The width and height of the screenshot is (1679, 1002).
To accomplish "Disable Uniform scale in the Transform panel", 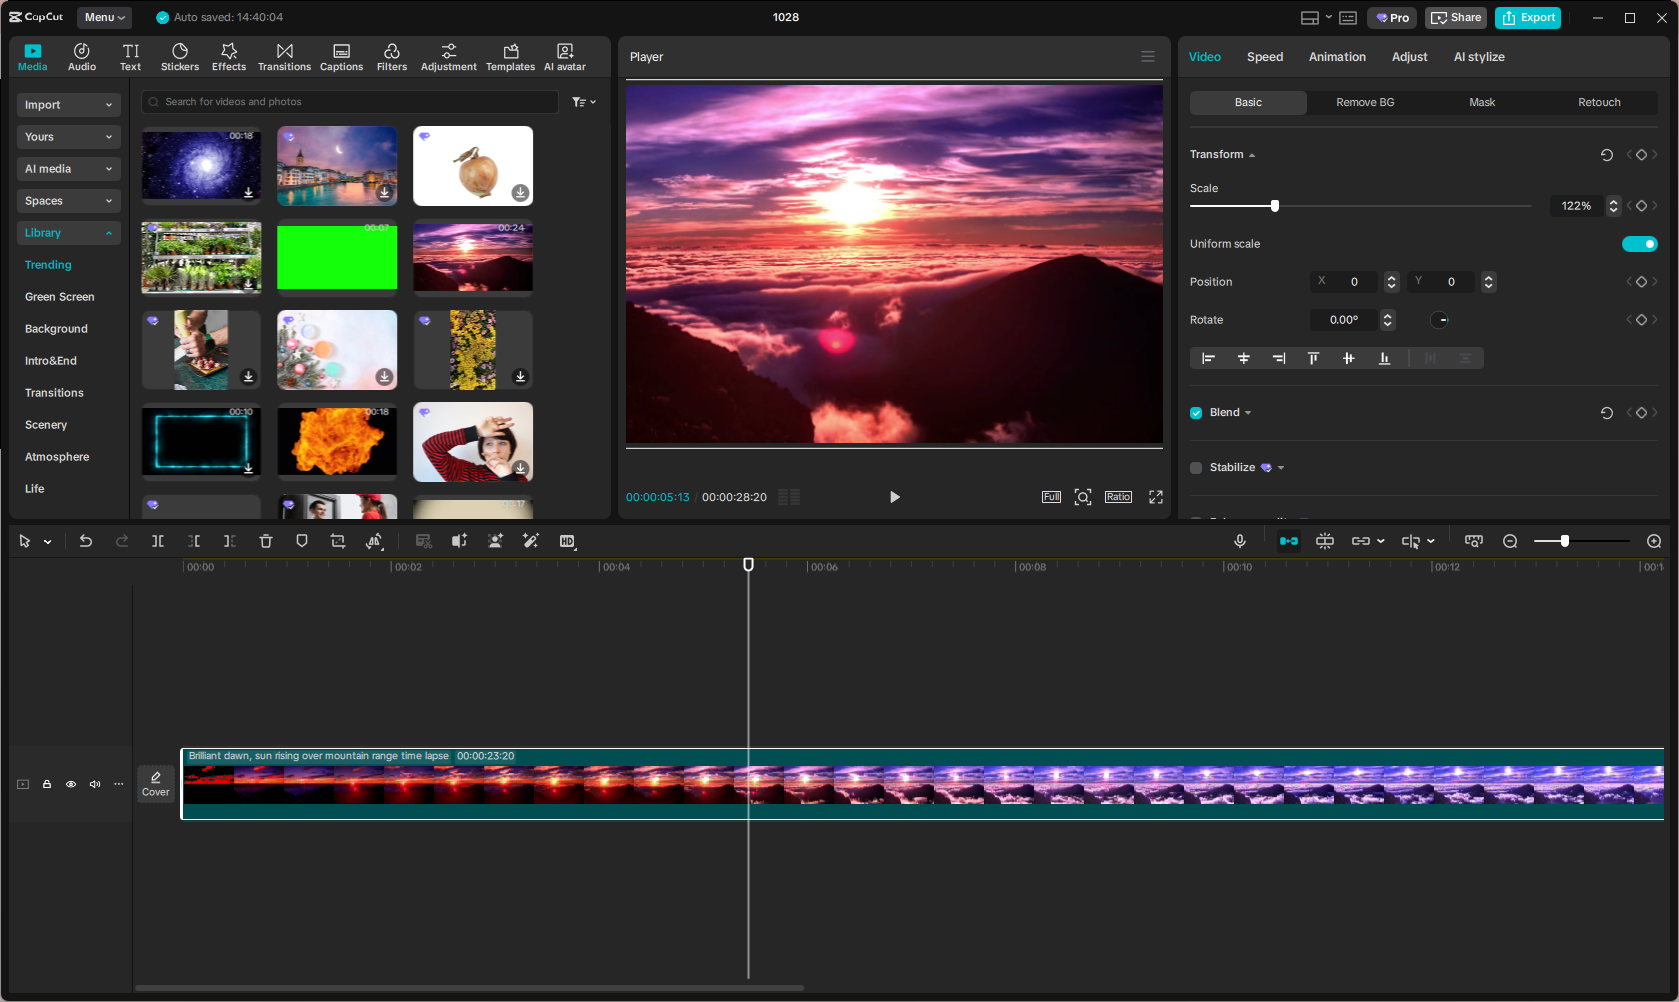I will (x=1639, y=243).
